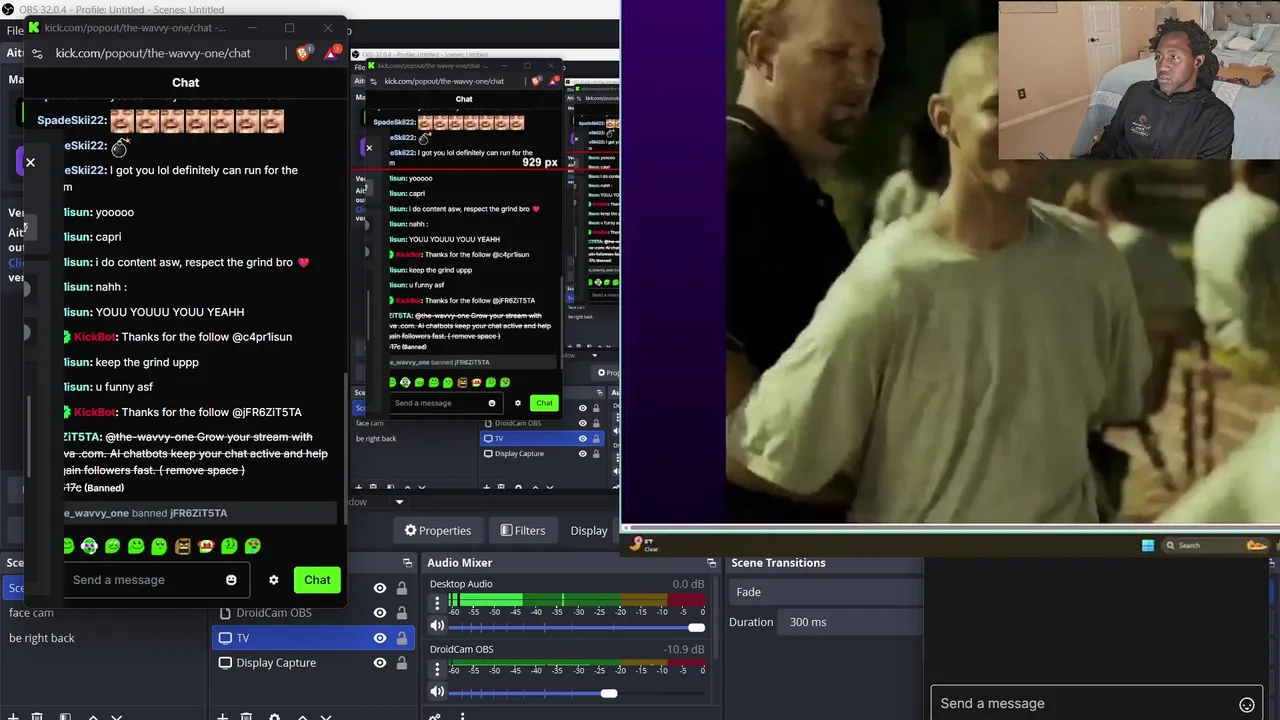
Task: Mute DroidCam OBS audio speaker icon
Action: point(437,691)
